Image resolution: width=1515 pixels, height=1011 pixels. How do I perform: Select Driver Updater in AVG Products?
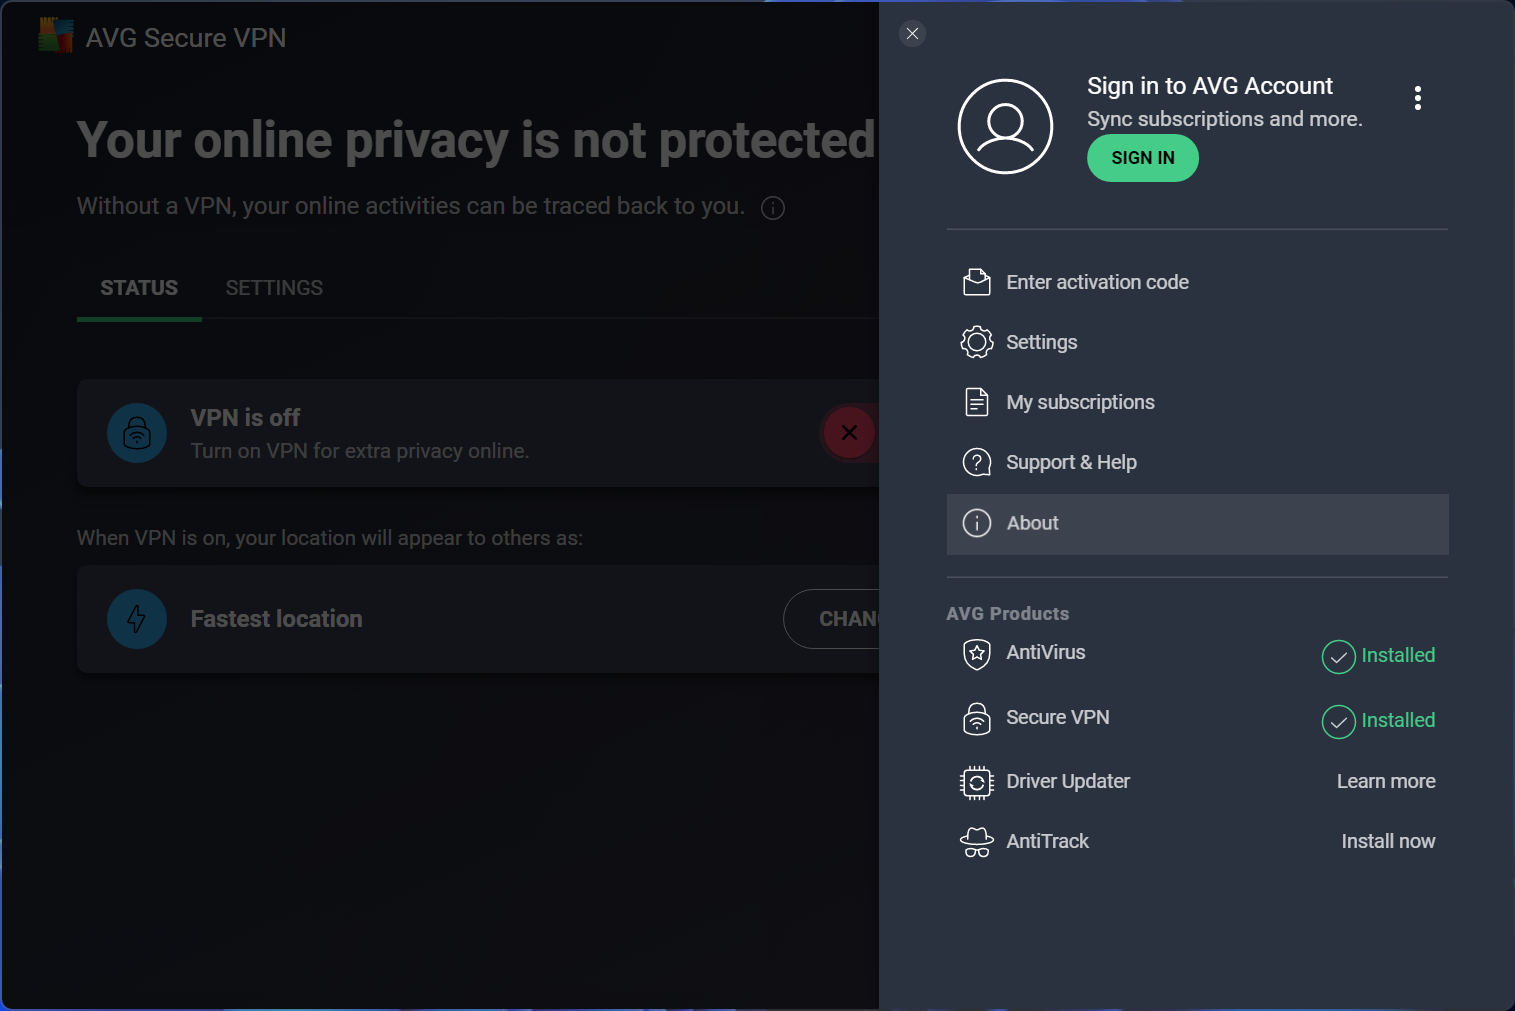[x=1068, y=782]
